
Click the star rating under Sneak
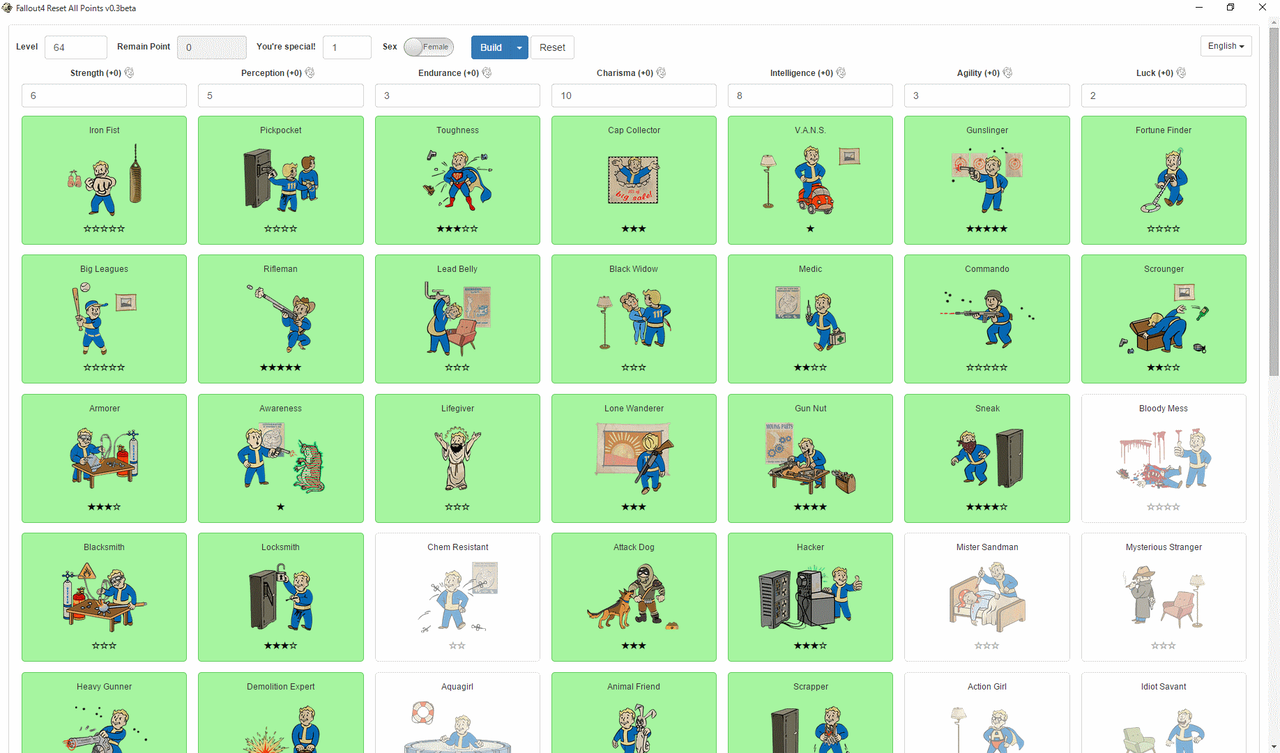988,507
